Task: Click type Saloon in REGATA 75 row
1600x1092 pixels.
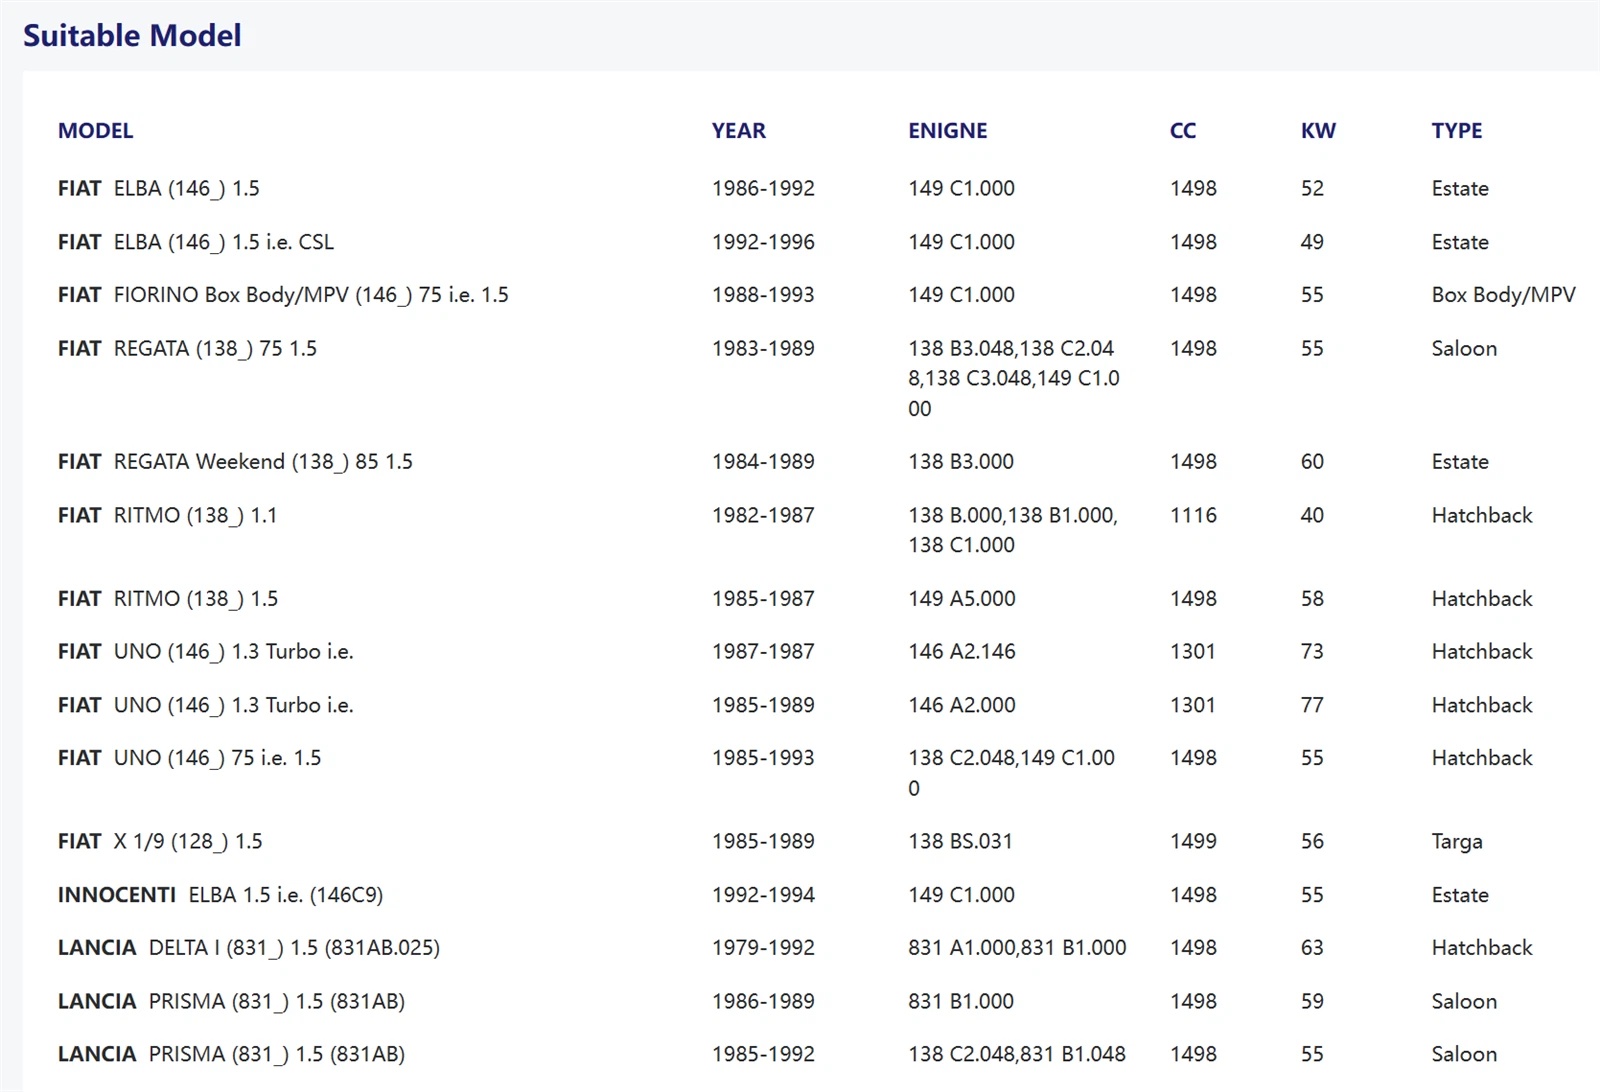Action: [x=1464, y=349]
